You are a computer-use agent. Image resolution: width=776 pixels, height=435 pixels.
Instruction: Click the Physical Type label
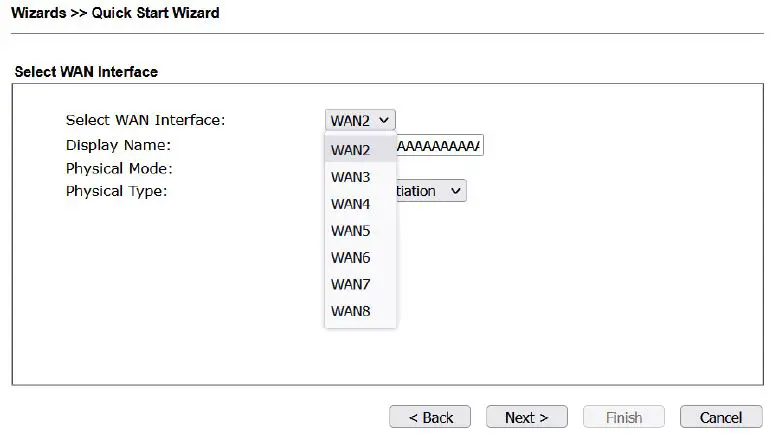coord(116,191)
